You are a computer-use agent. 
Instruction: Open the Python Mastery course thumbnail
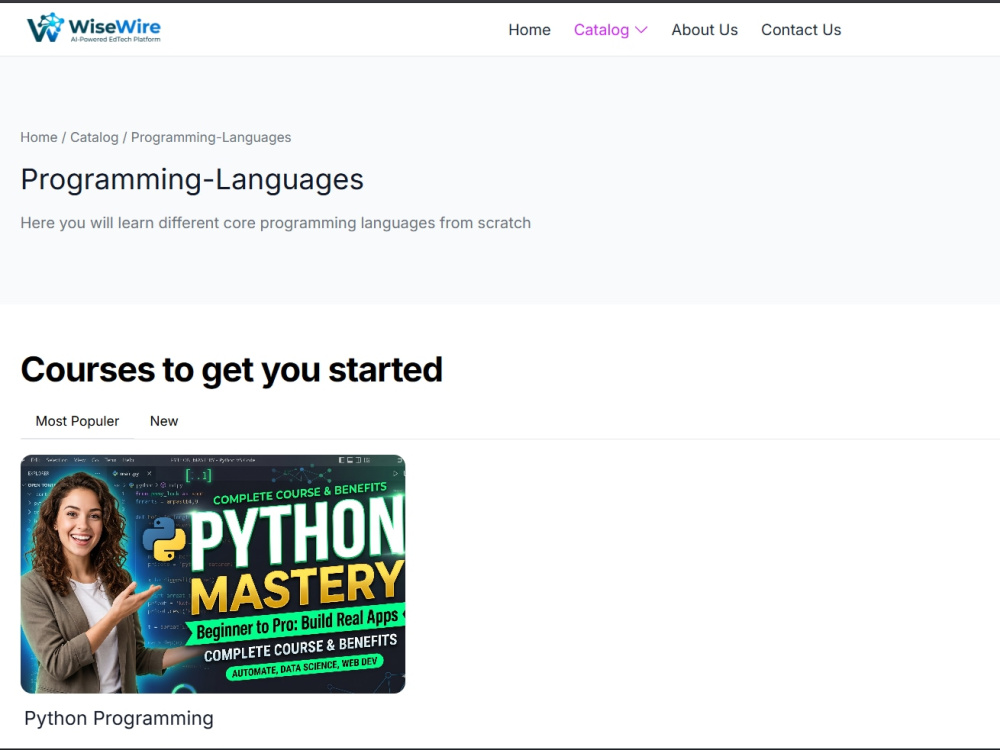click(x=213, y=574)
